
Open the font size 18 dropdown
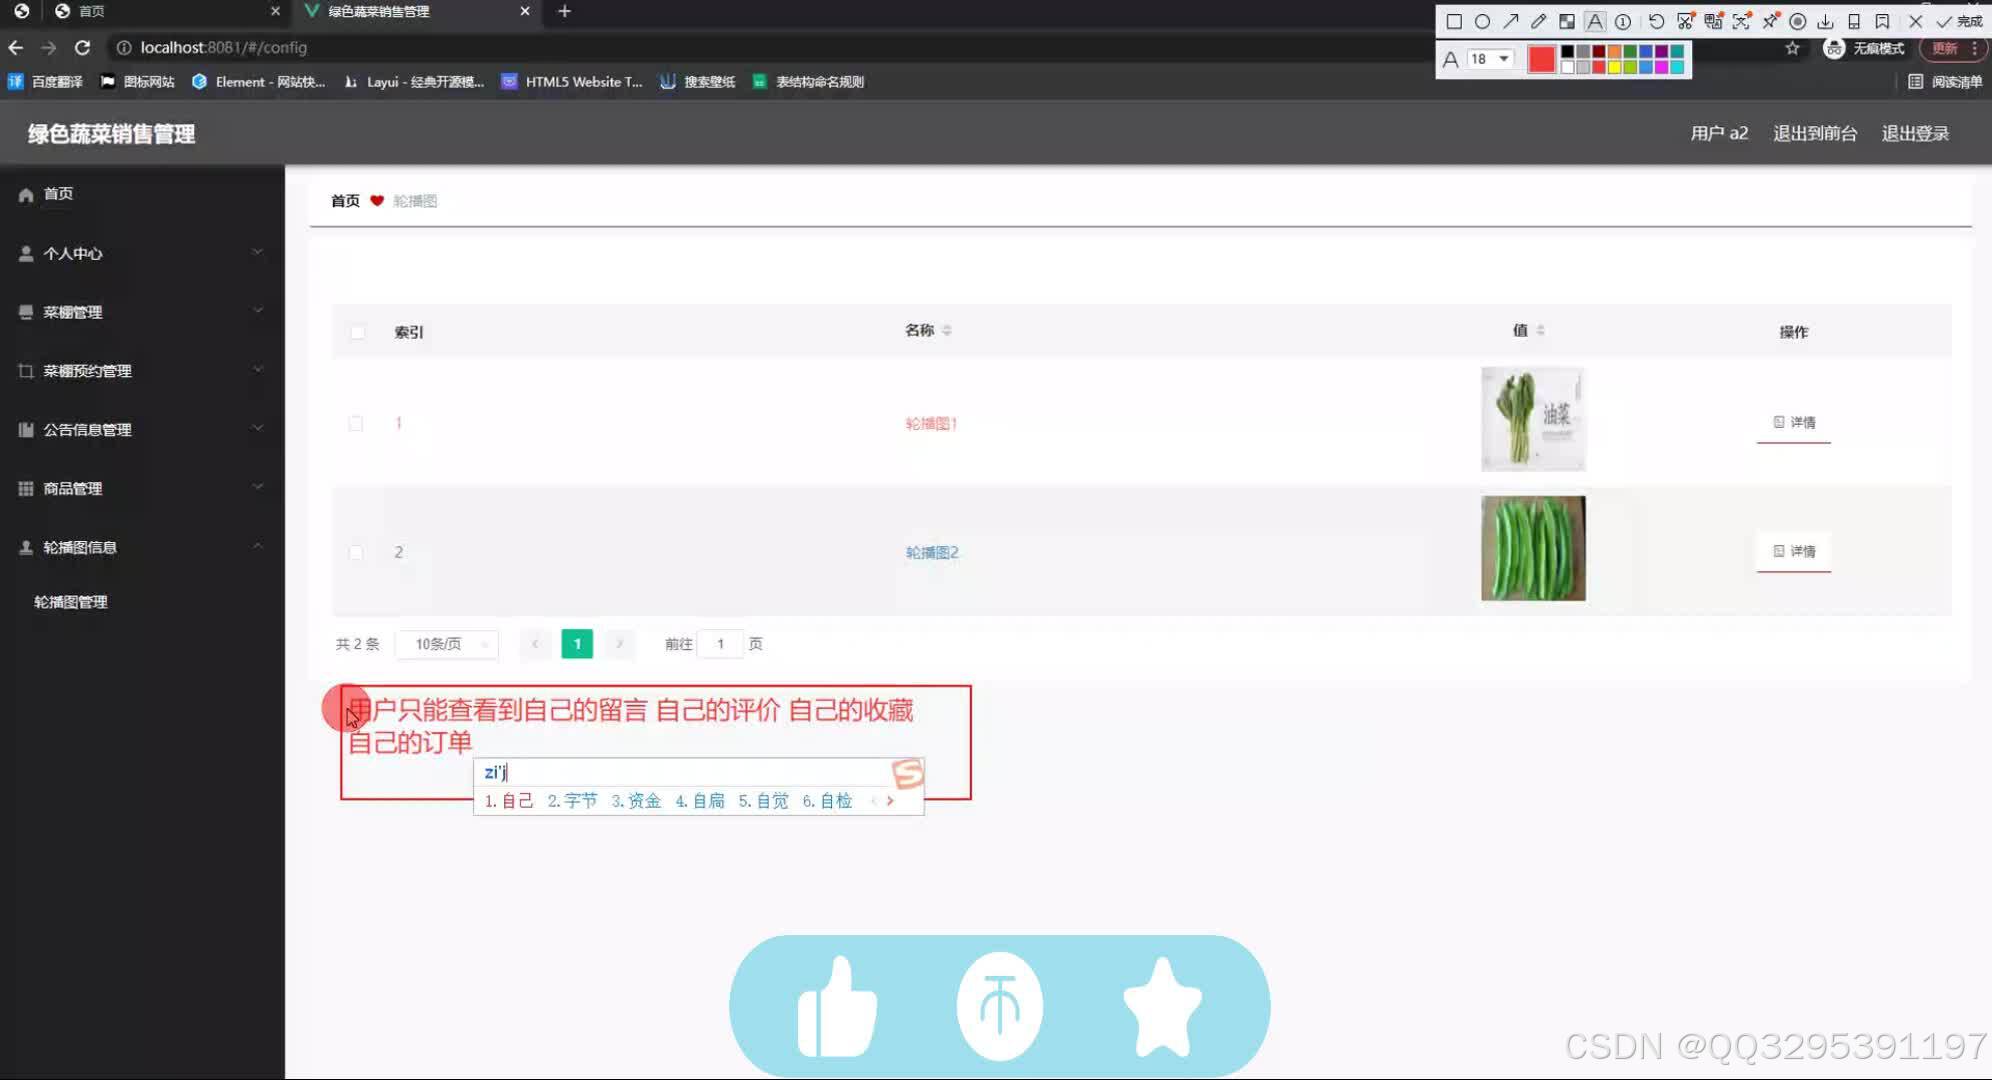[1490, 59]
